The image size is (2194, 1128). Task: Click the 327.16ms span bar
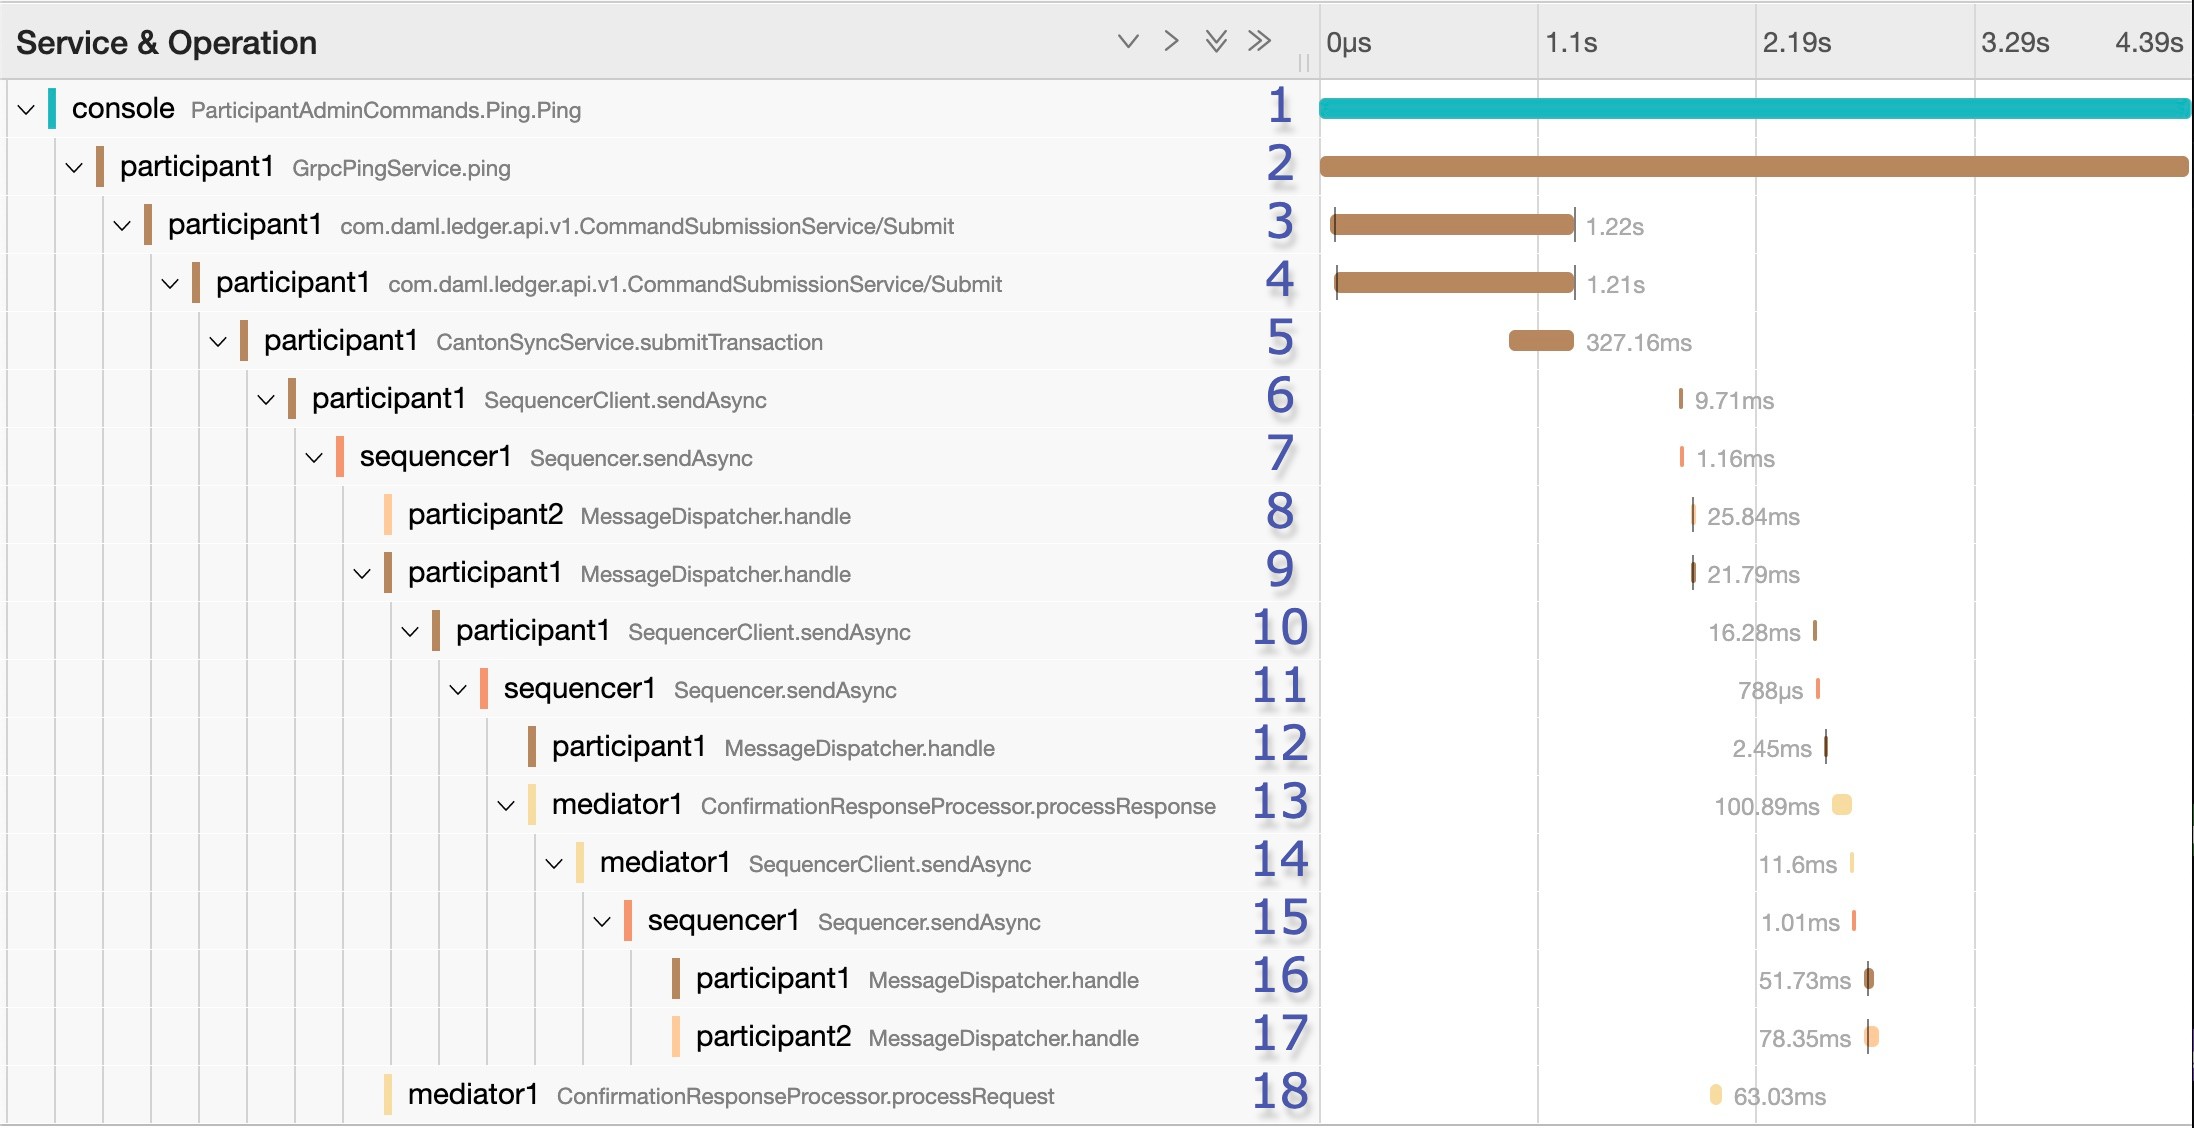point(1540,341)
